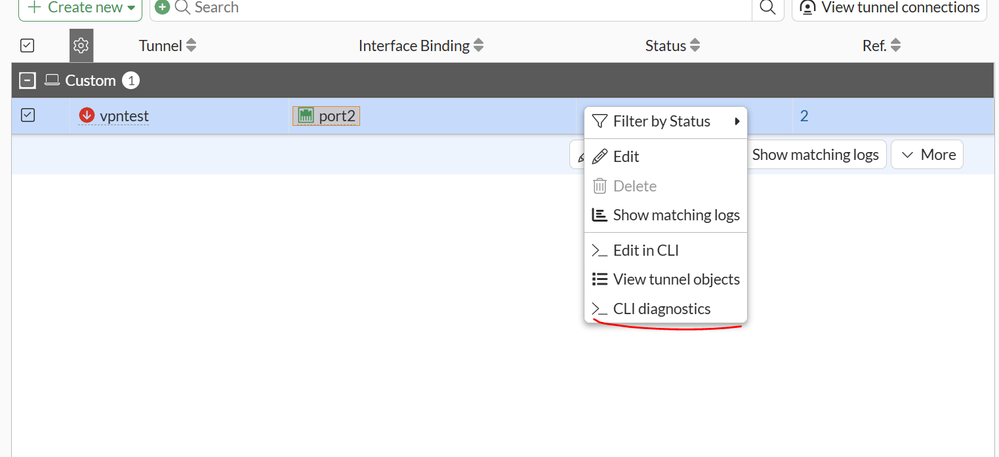Image resolution: width=999 pixels, height=457 pixels.
Task: Click the search magnifier icon
Action: 767,8
